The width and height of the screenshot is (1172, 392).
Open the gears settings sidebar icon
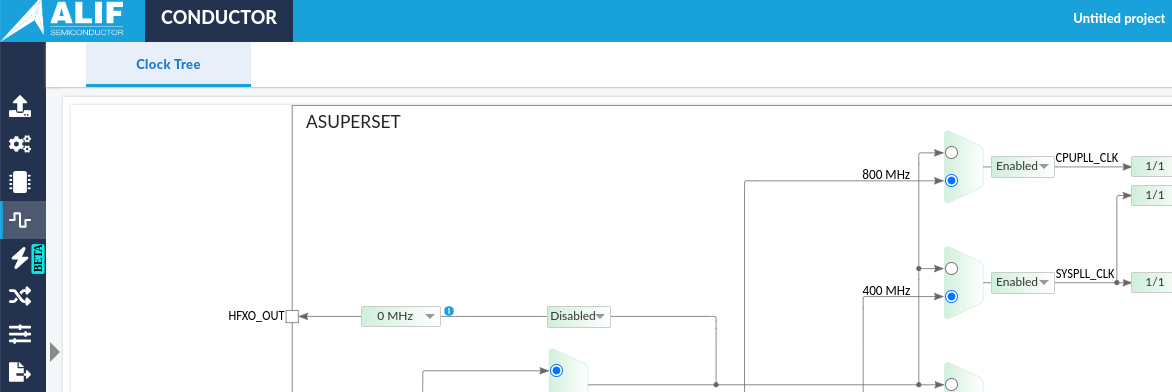coord(20,144)
